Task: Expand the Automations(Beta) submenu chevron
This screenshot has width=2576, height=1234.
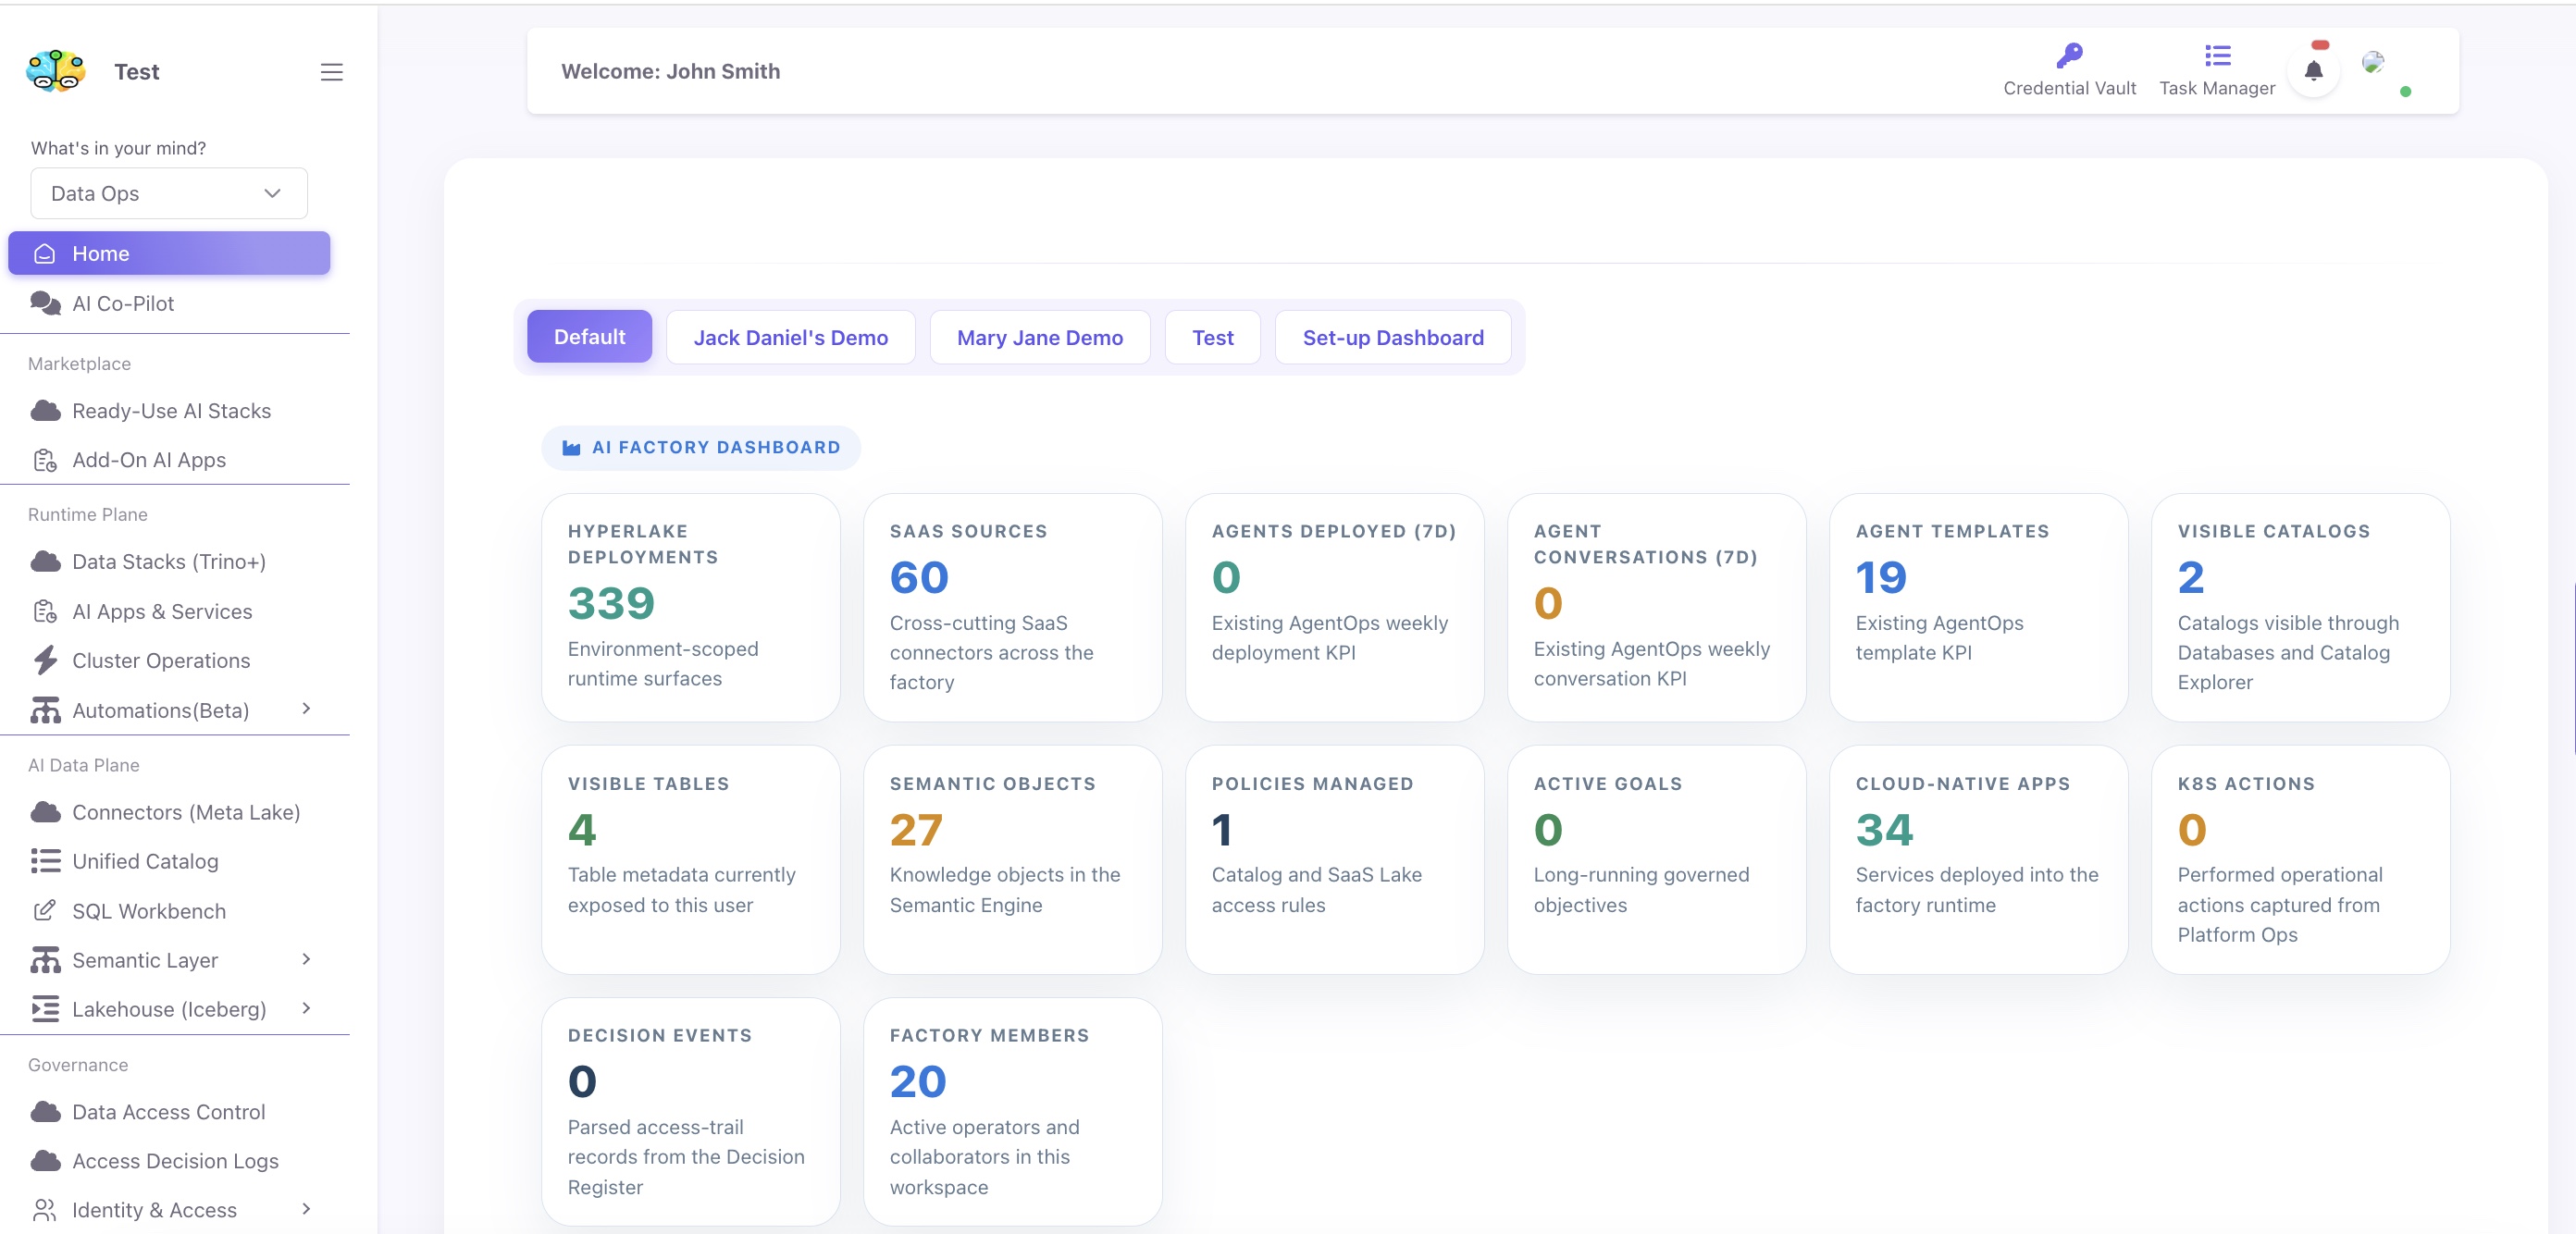Action: tap(306, 709)
